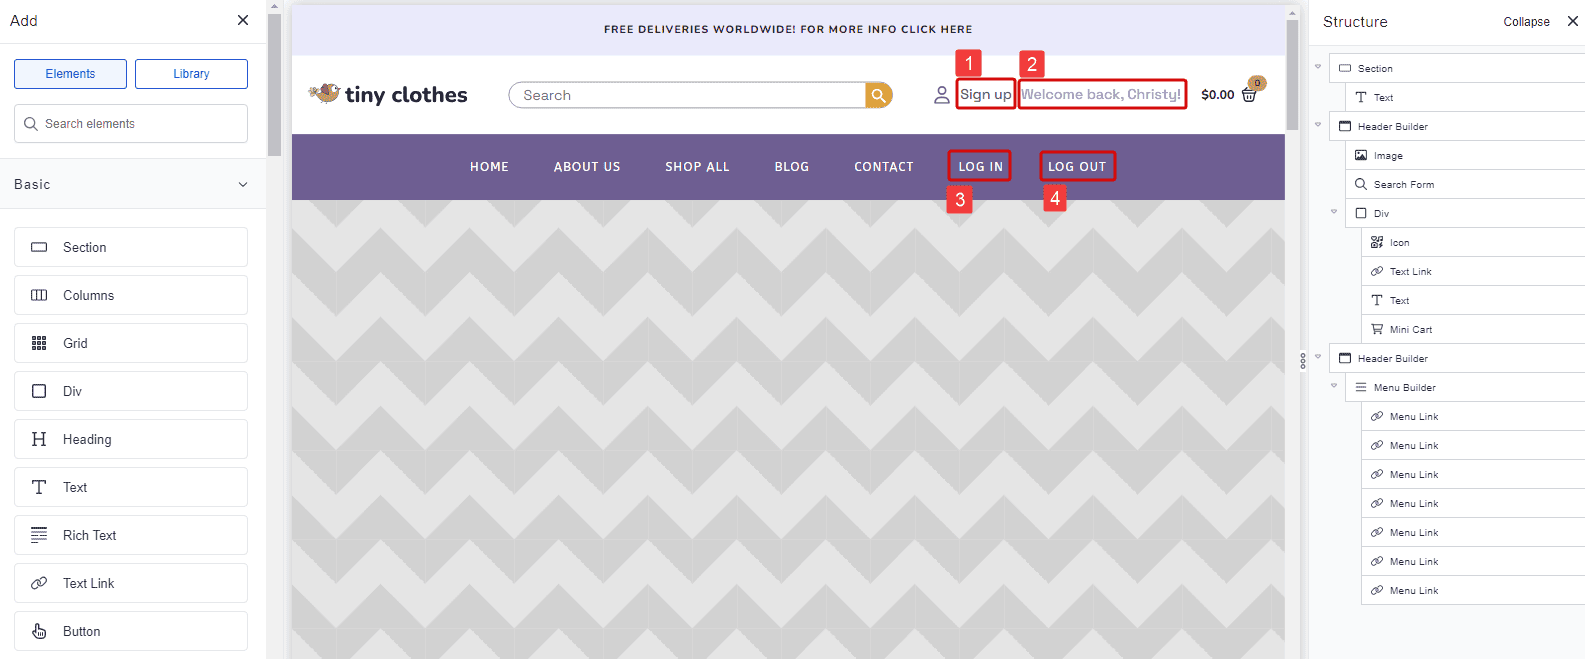This screenshot has height=659, width=1585.
Task: Add a Columns element
Action: pyautogui.click(x=131, y=295)
